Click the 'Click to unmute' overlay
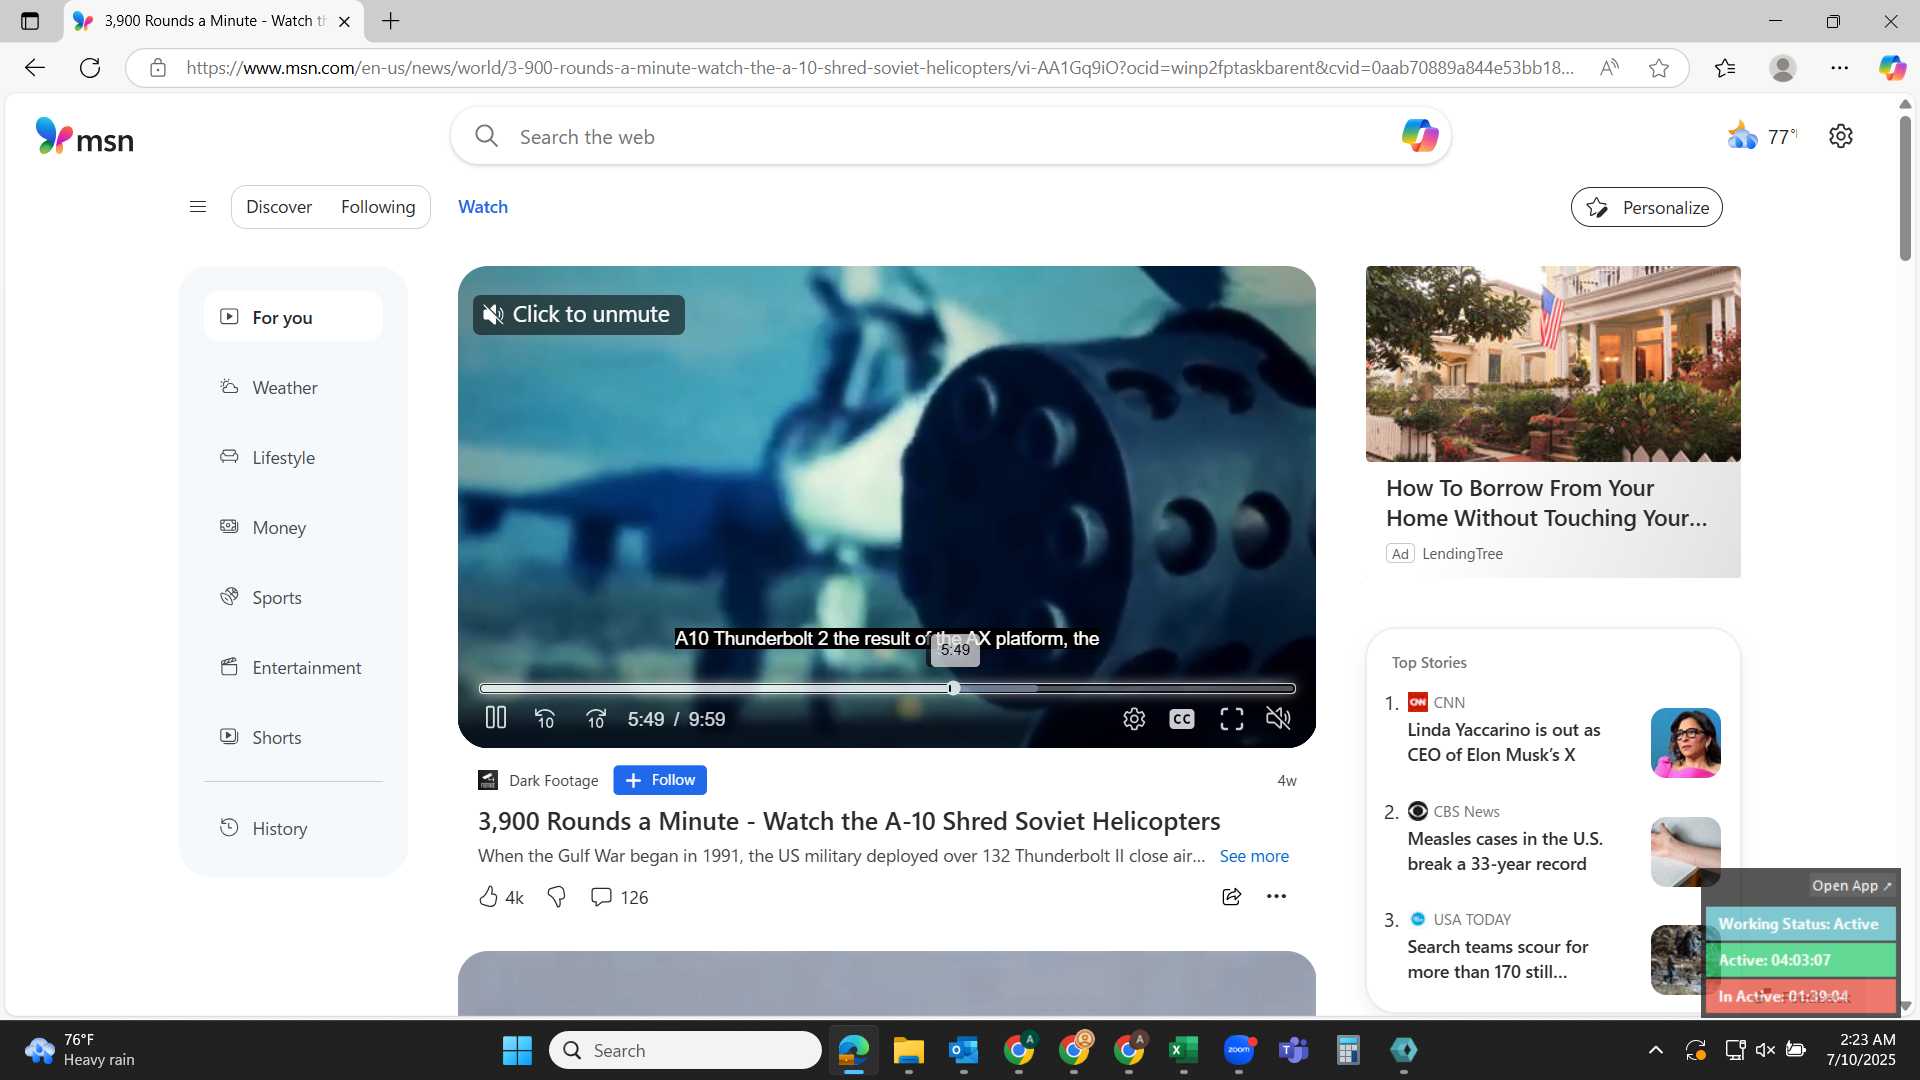1920x1080 pixels. (x=578, y=314)
